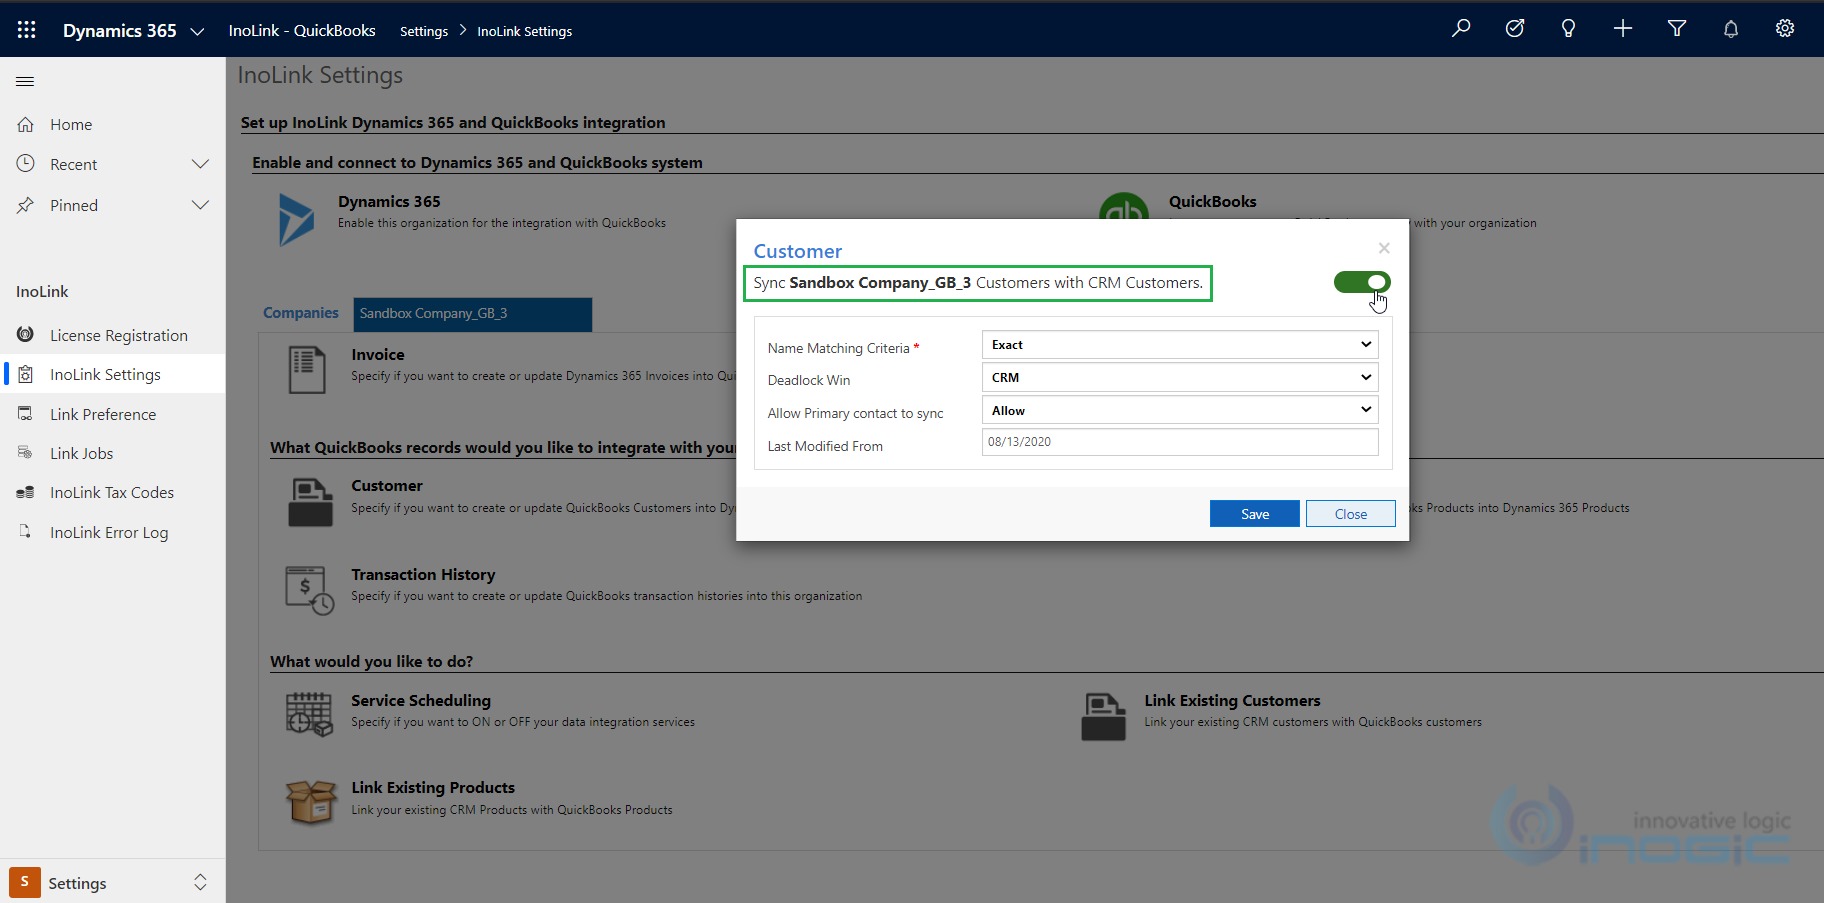This screenshot has height=903, width=1824.
Task: Click the Home house icon in sidebar
Action: [x=26, y=124]
